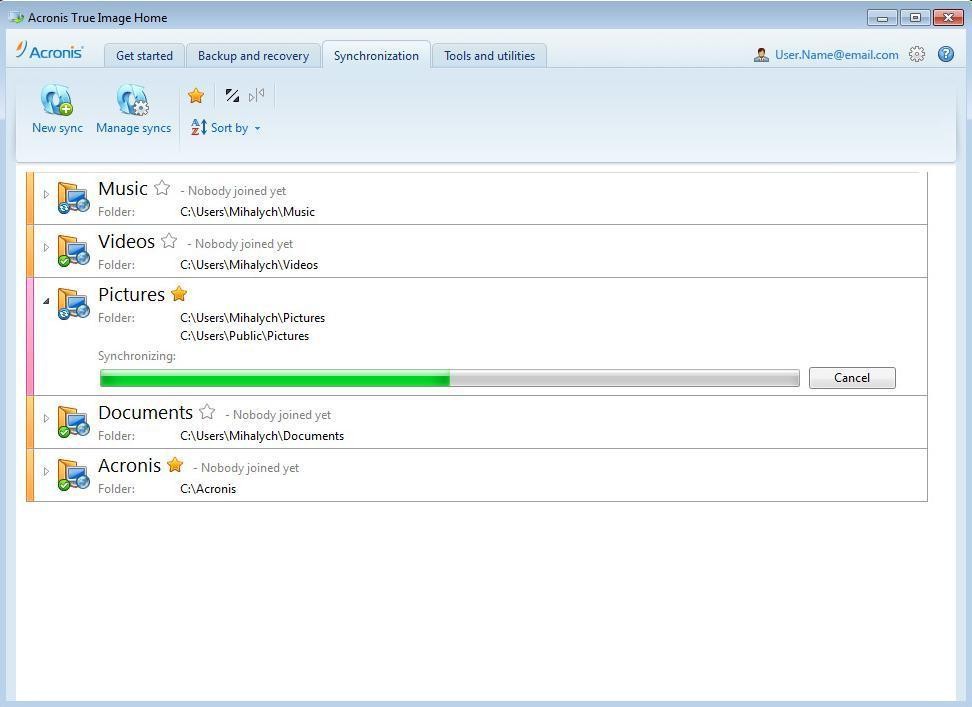This screenshot has height=707, width=972.
Task: Click the favorites star filter in toolbar
Action: [196, 95]
